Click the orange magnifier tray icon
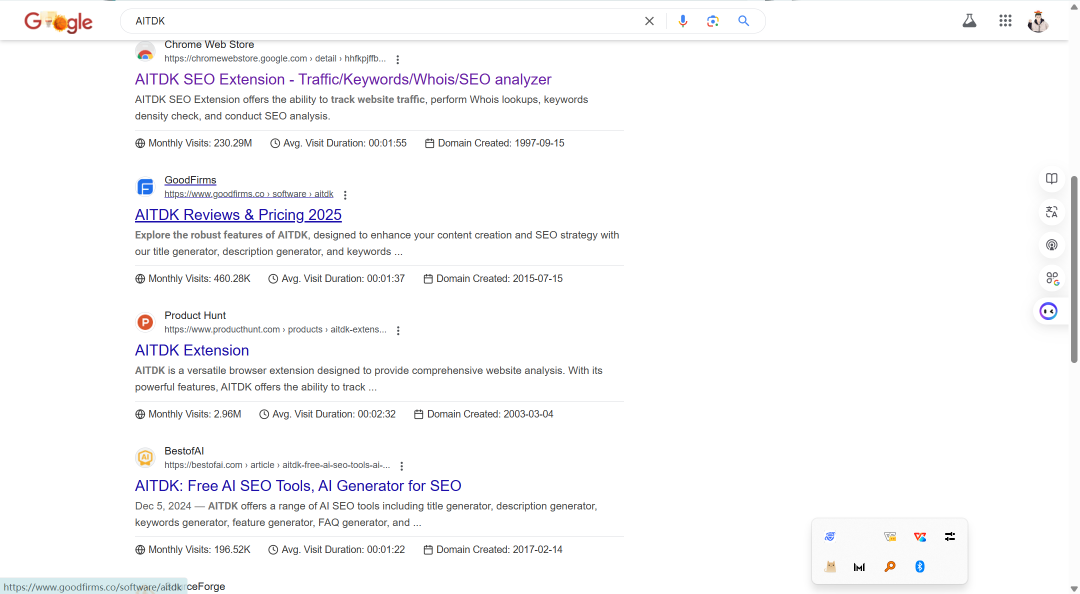The image size is (1080, 594). pyautogui.click(x=890, y=567)
